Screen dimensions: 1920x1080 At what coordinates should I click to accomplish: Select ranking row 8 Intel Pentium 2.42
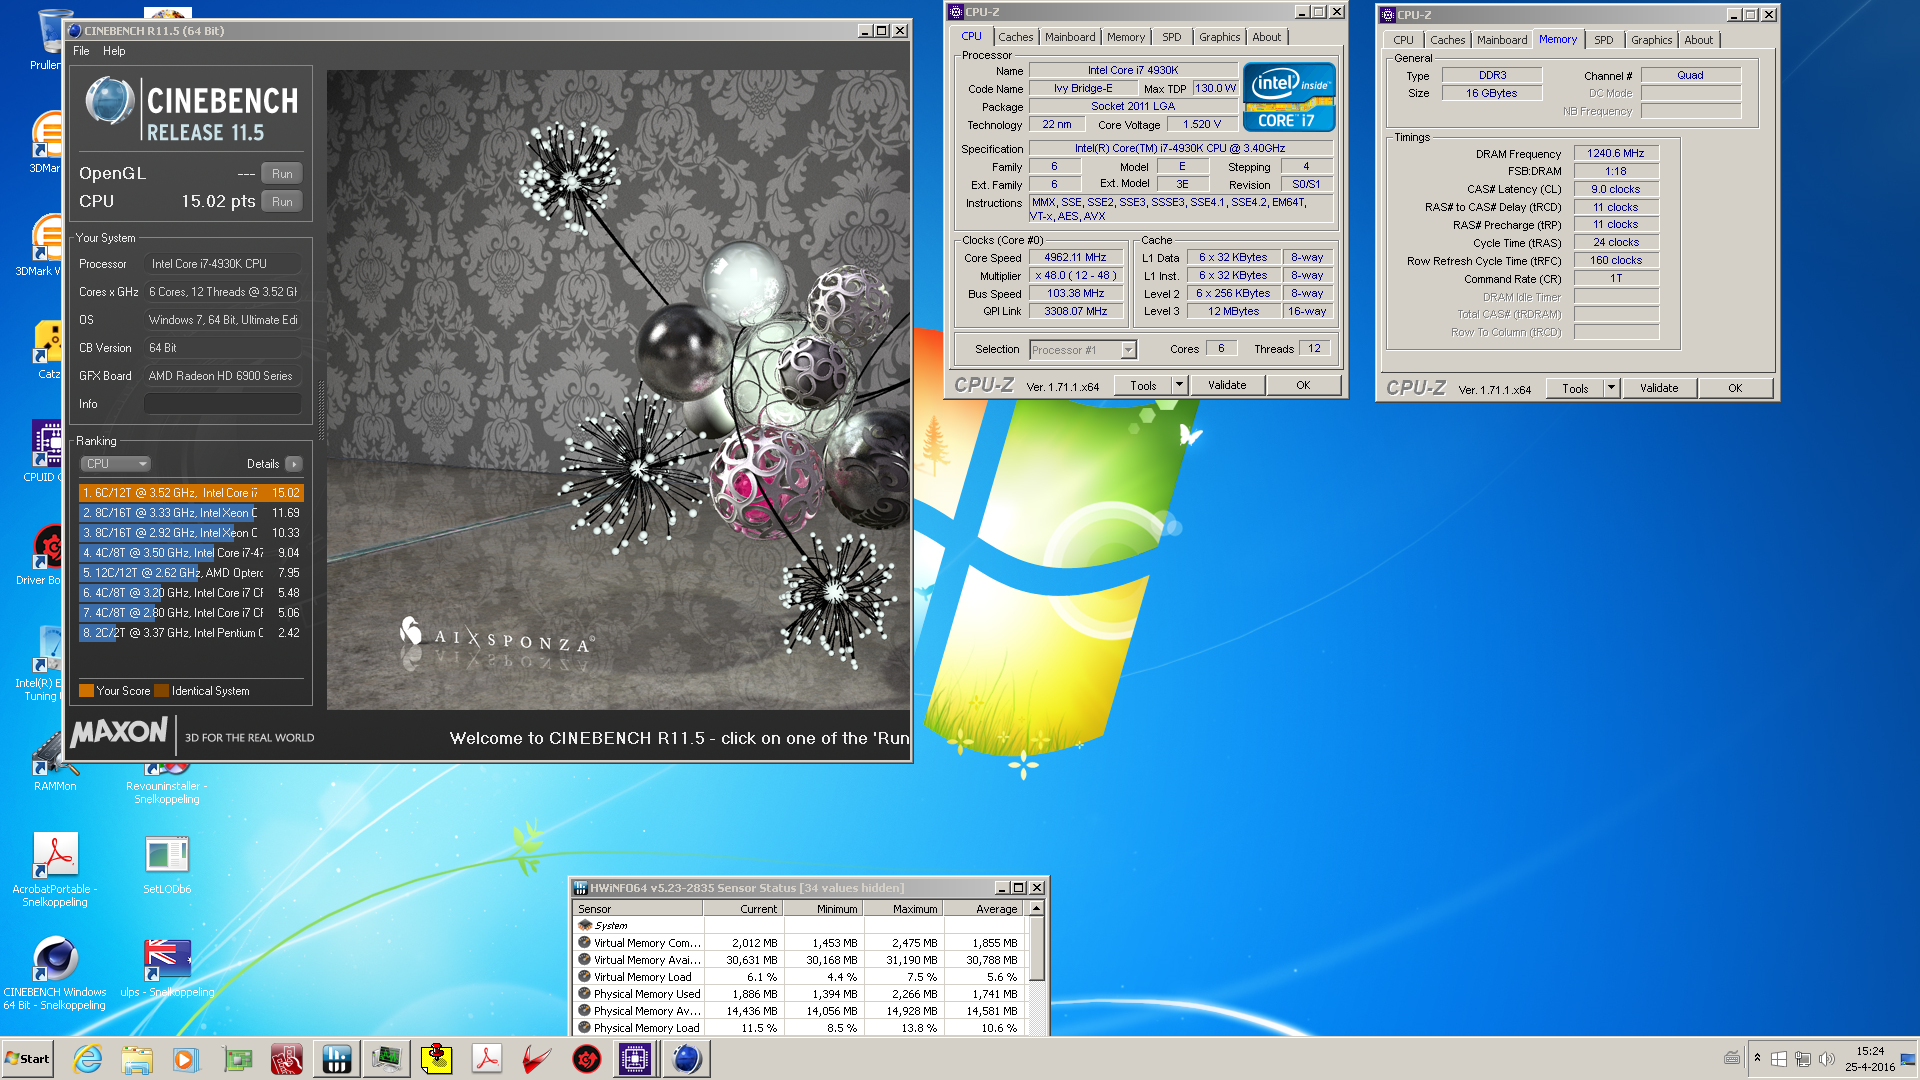[x=191, y=633]
